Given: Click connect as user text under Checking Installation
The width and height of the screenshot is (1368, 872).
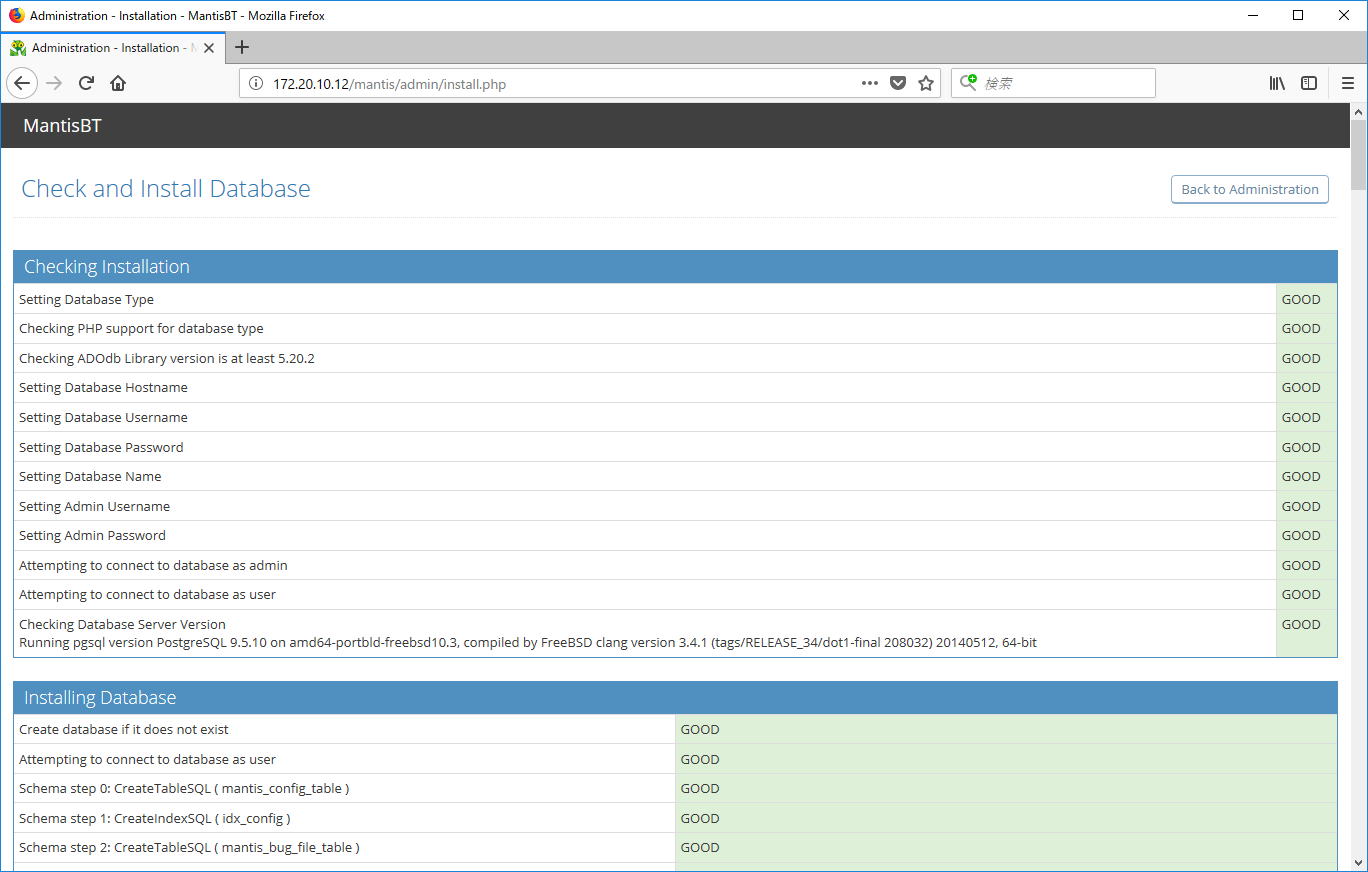Looking at the screenshot, I should [147, 595].
